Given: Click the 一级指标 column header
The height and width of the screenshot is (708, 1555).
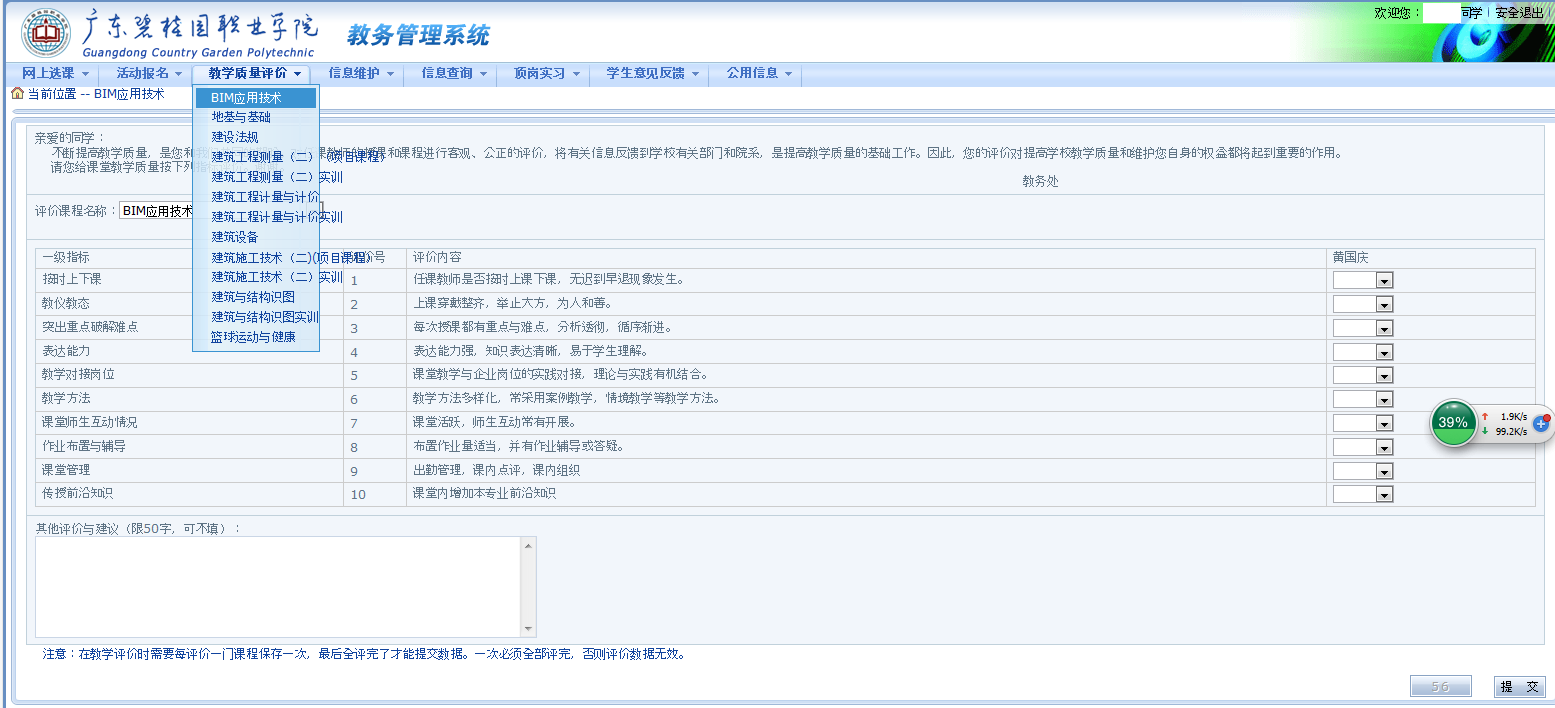Looking at the screenshot, I should tap(66, 257).
